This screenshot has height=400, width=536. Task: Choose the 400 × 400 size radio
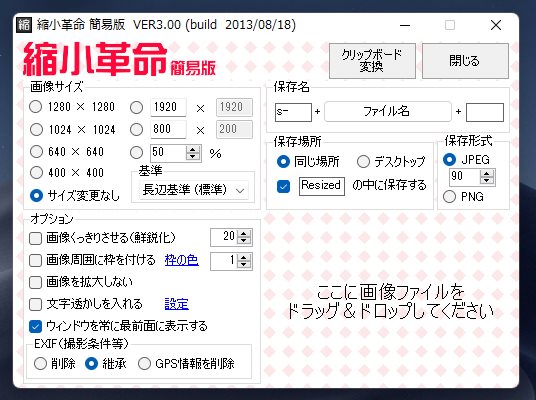click(36, 173)
